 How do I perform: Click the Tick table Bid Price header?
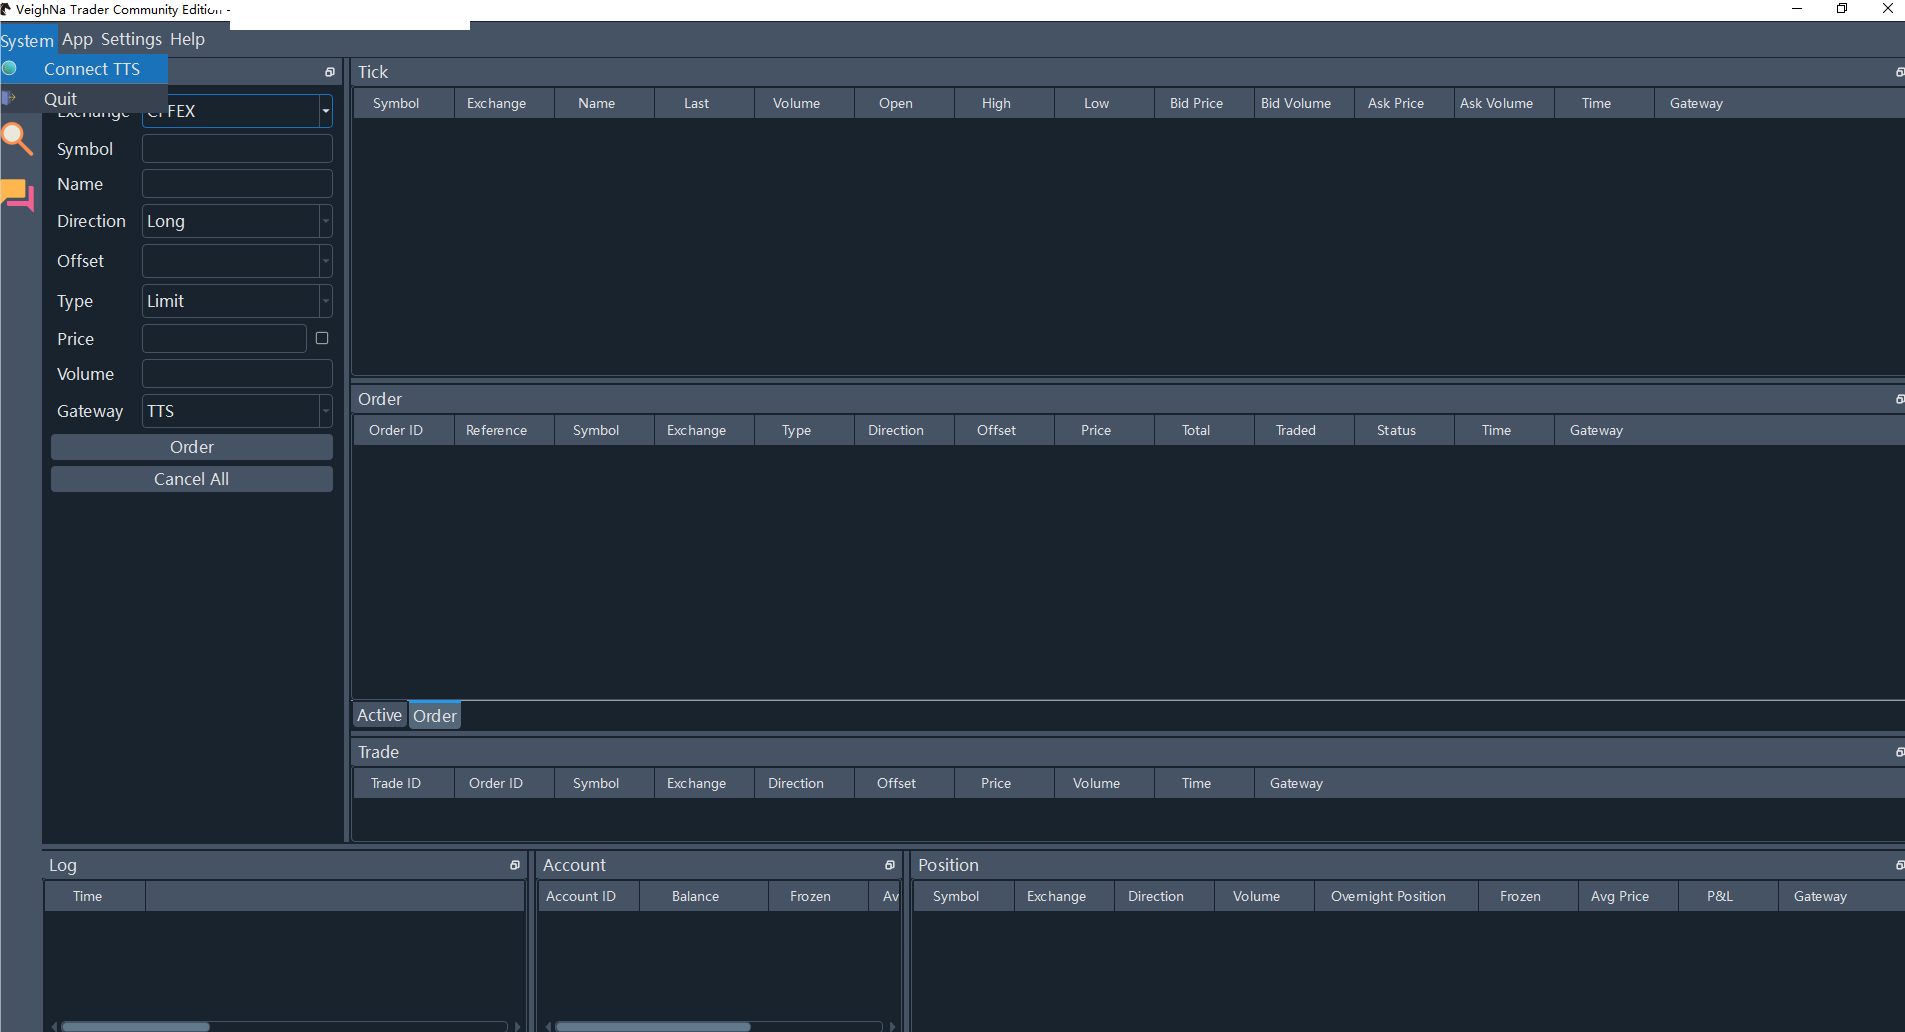point(1204,103)
